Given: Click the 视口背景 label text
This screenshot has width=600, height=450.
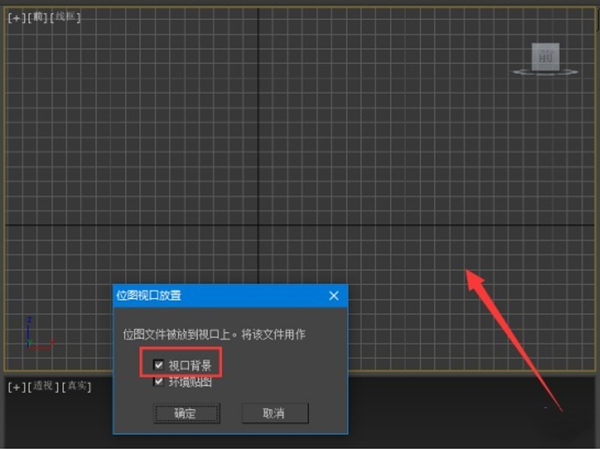Looking at the screenshot, I should [x=189, y=365].
